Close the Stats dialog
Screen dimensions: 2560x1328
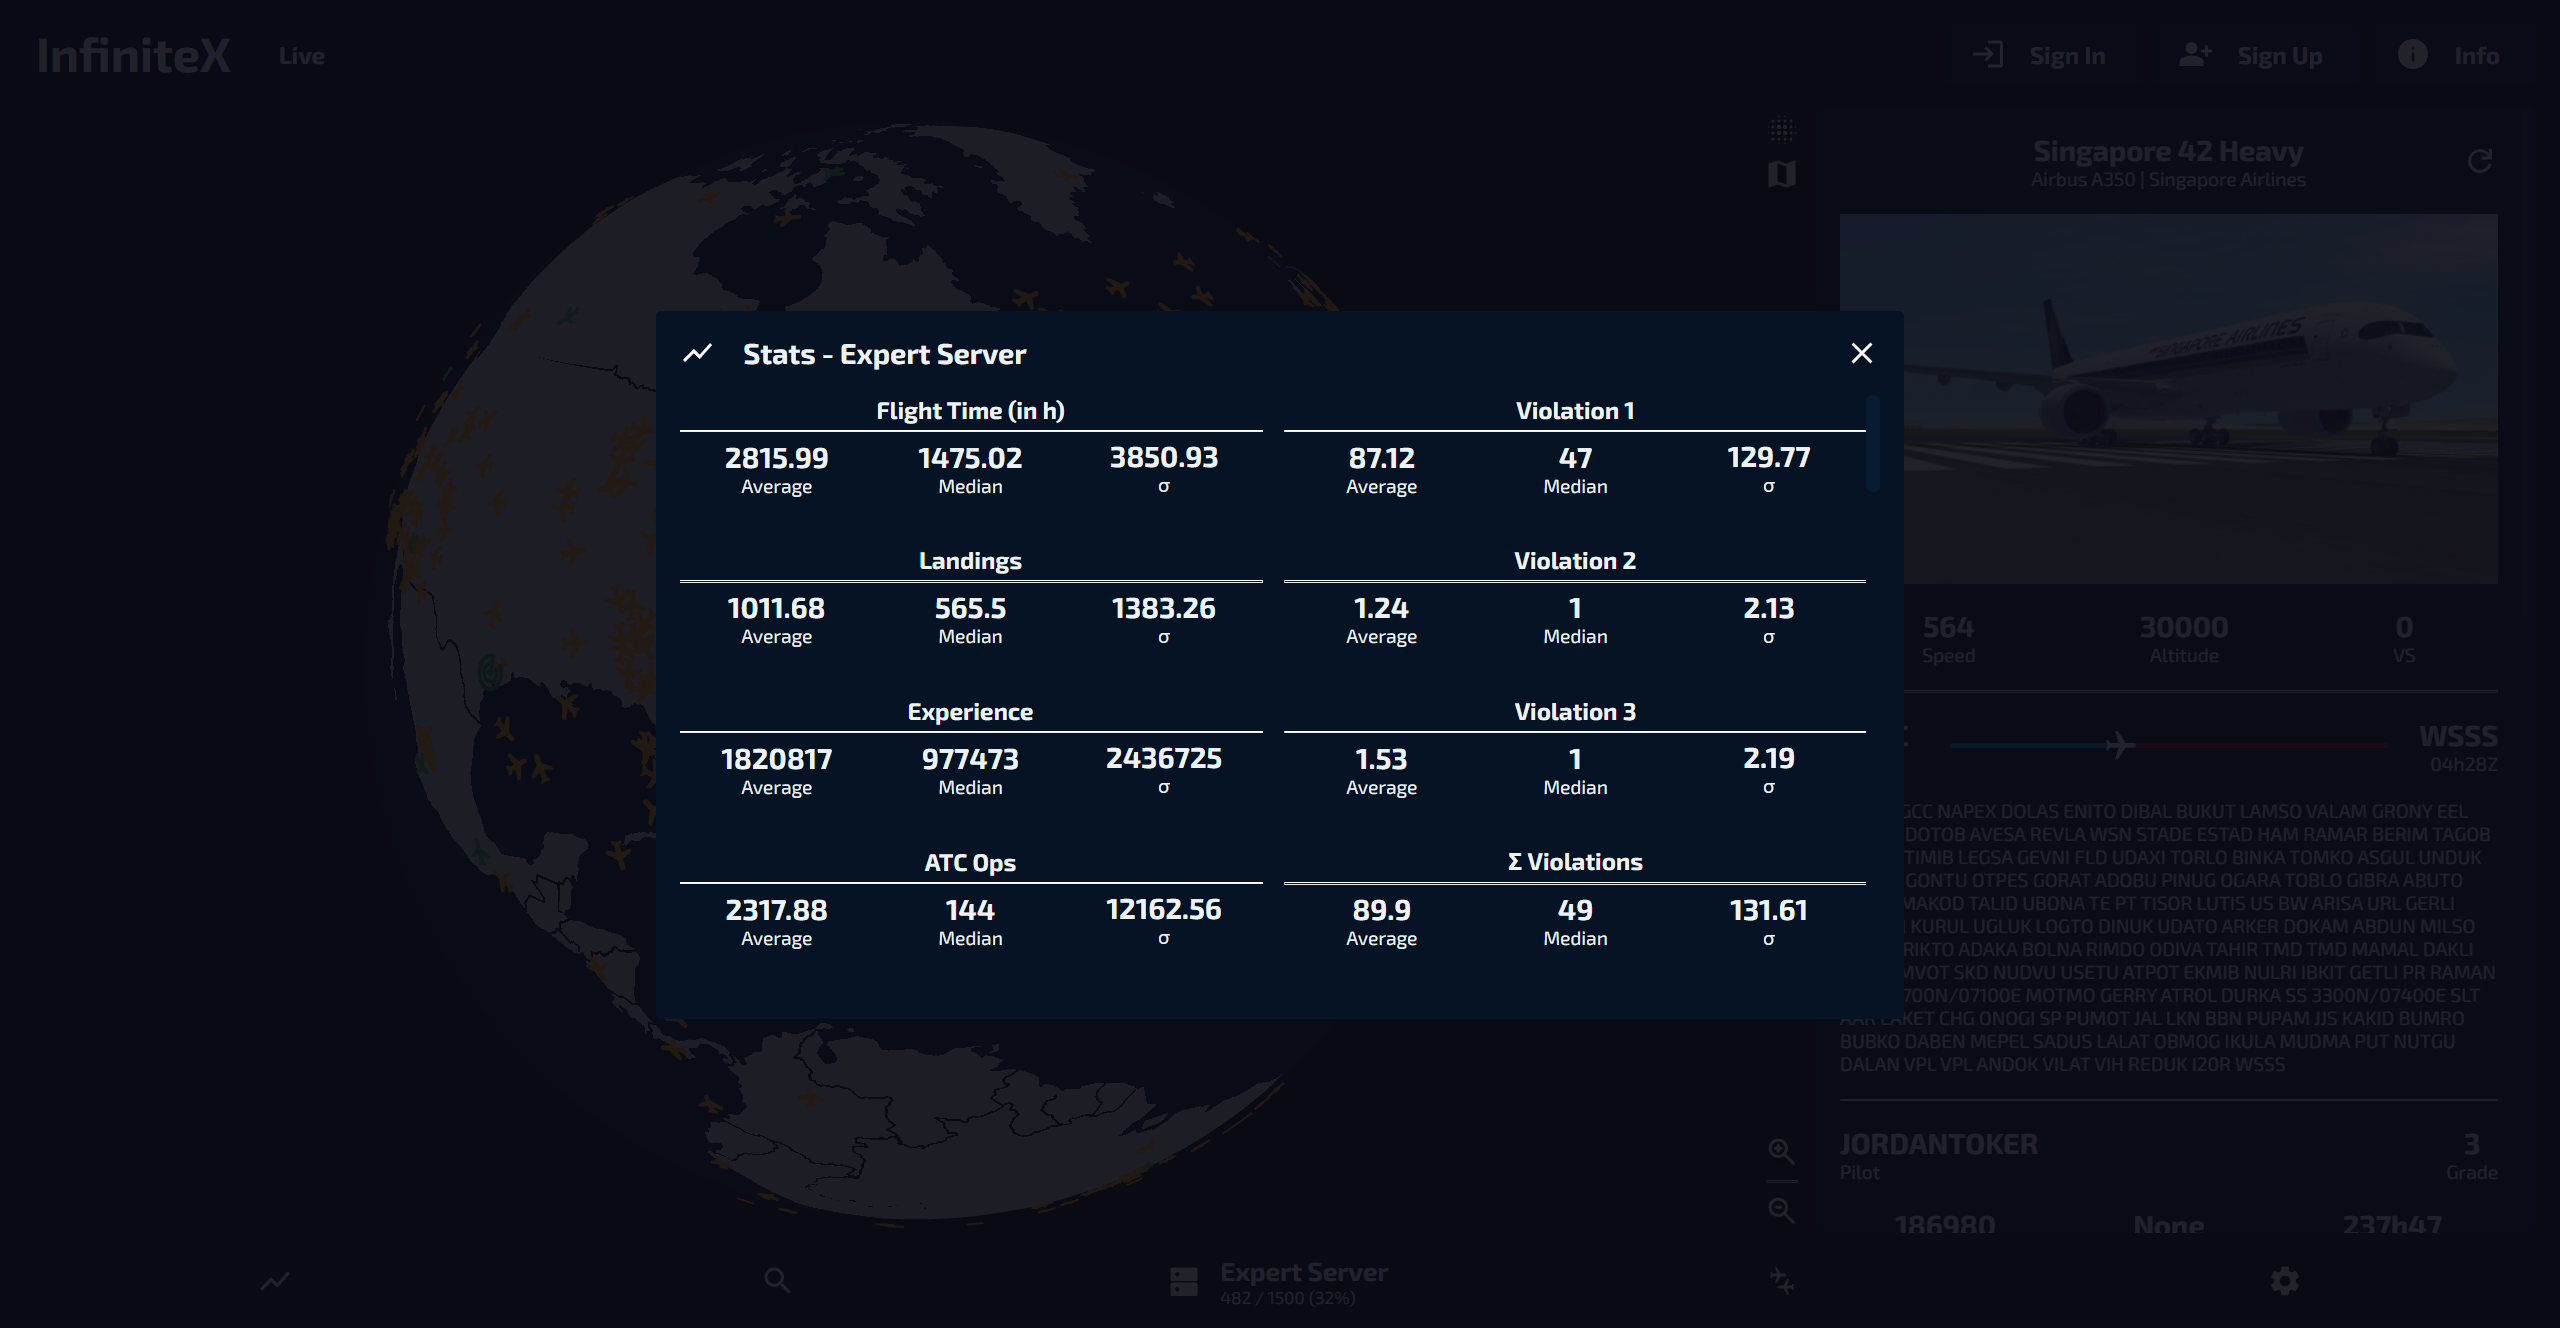(1861, 353)
